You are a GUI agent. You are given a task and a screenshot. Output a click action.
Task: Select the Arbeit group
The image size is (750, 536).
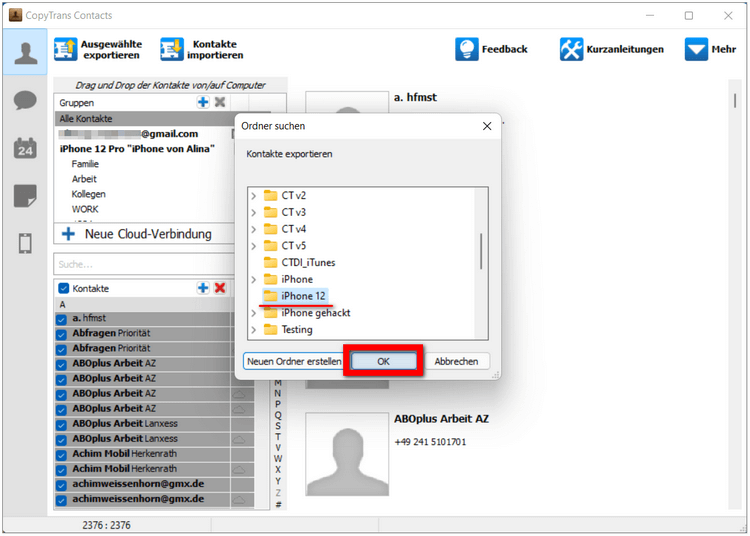84,179
